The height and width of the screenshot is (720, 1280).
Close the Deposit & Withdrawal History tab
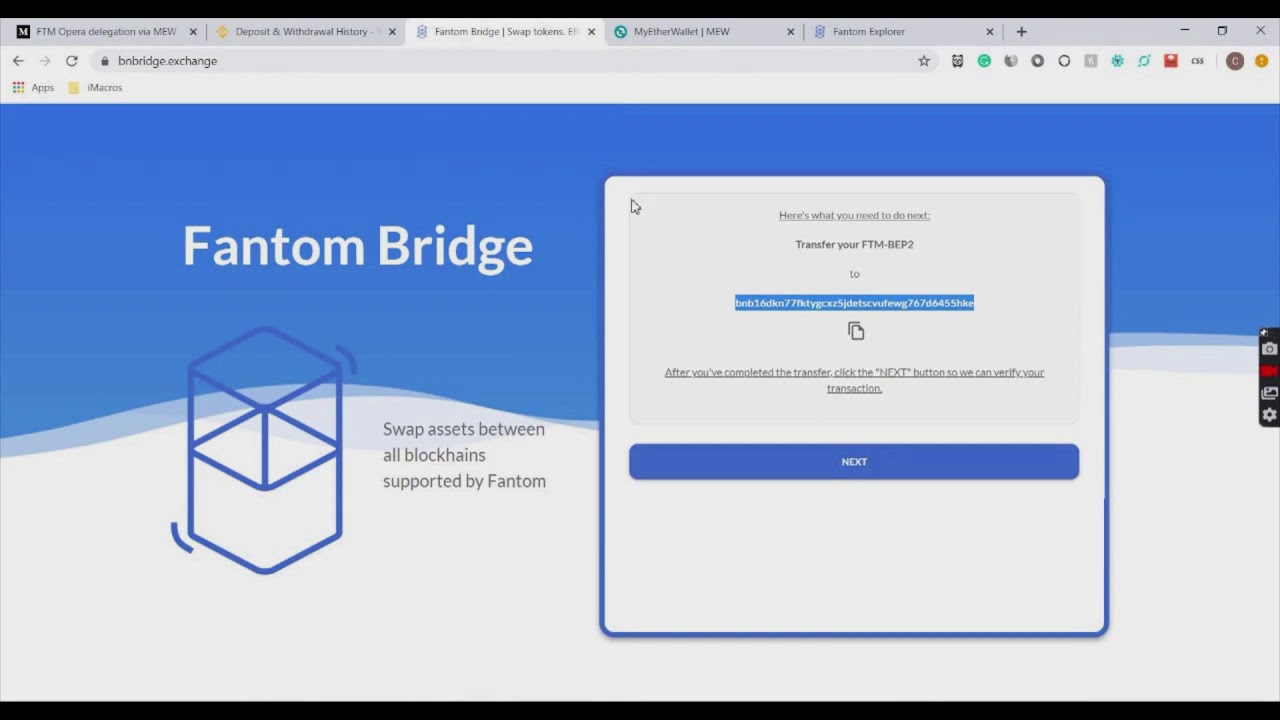(392, 32)
